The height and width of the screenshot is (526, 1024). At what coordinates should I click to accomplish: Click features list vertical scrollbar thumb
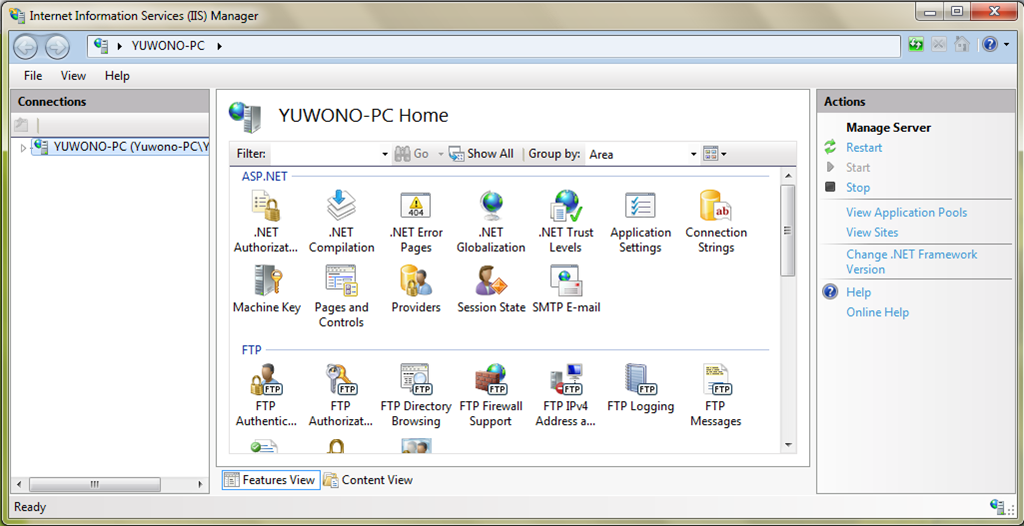point(788,230)
